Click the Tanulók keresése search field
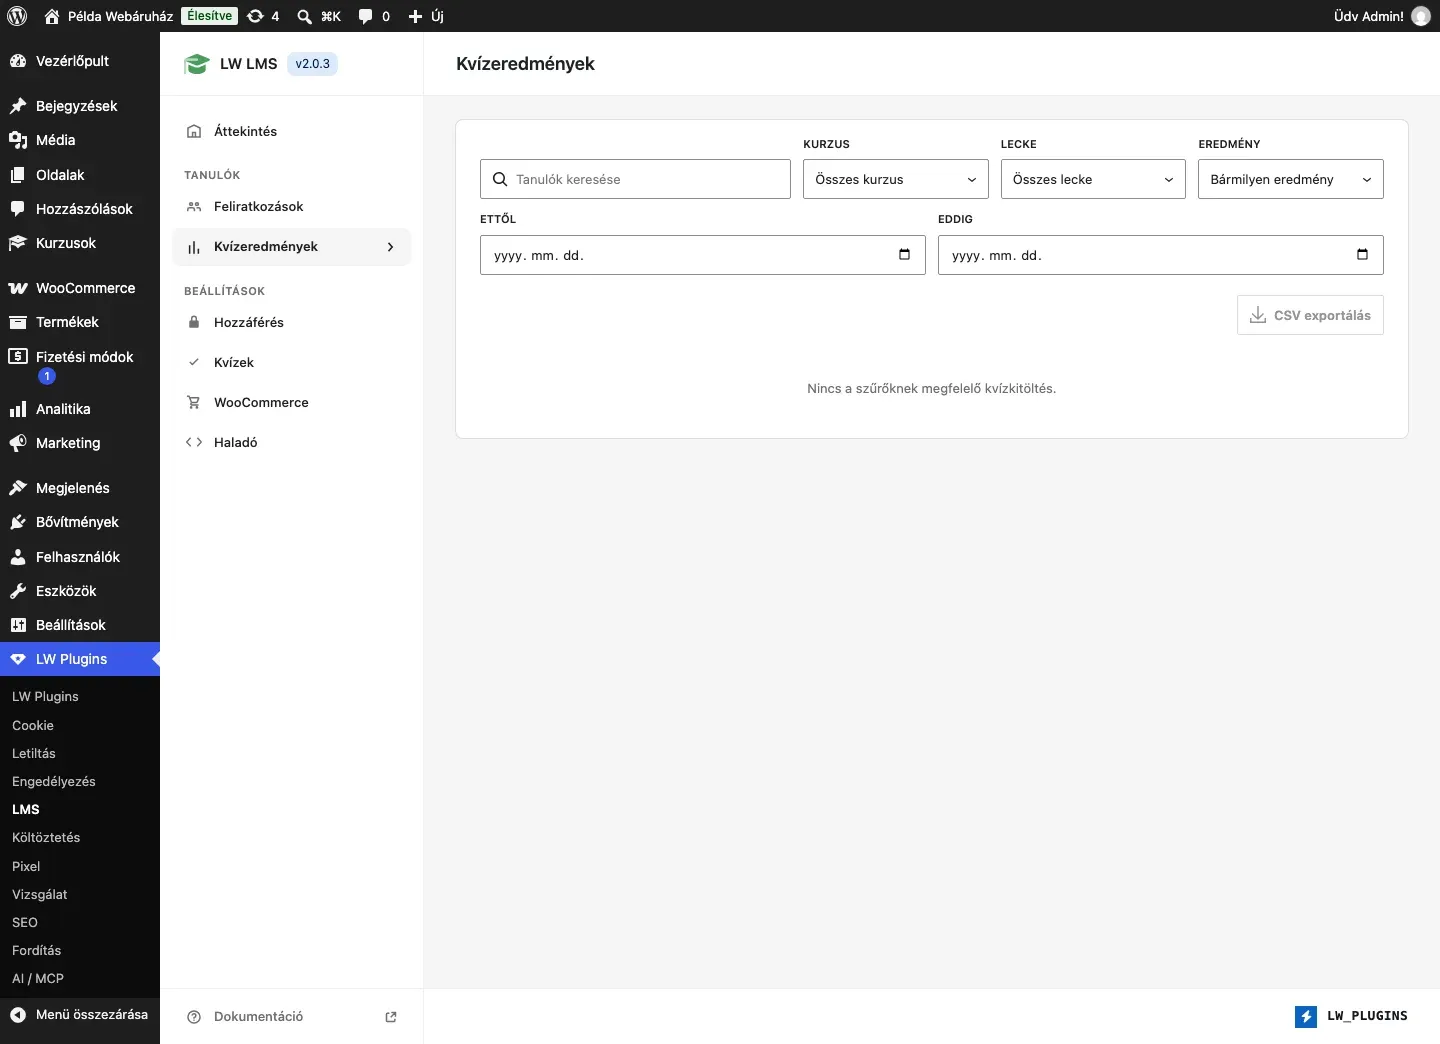The width and height of the screenshot is (1440, 1044). [x=635, y=179]
